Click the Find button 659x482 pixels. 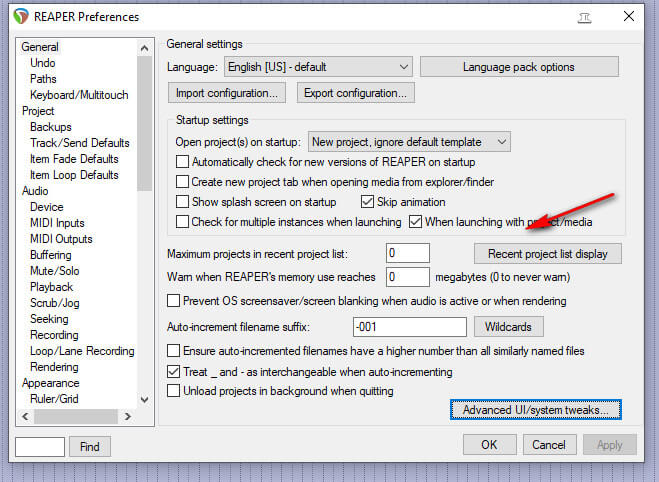click(x=90, y=446)
